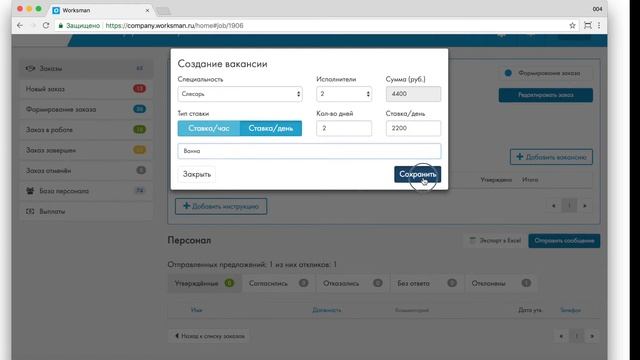The height and width of the screenshot is (360, 640).
Task: Click Экспорт в Excel button
Action: (x=495, y=241)
